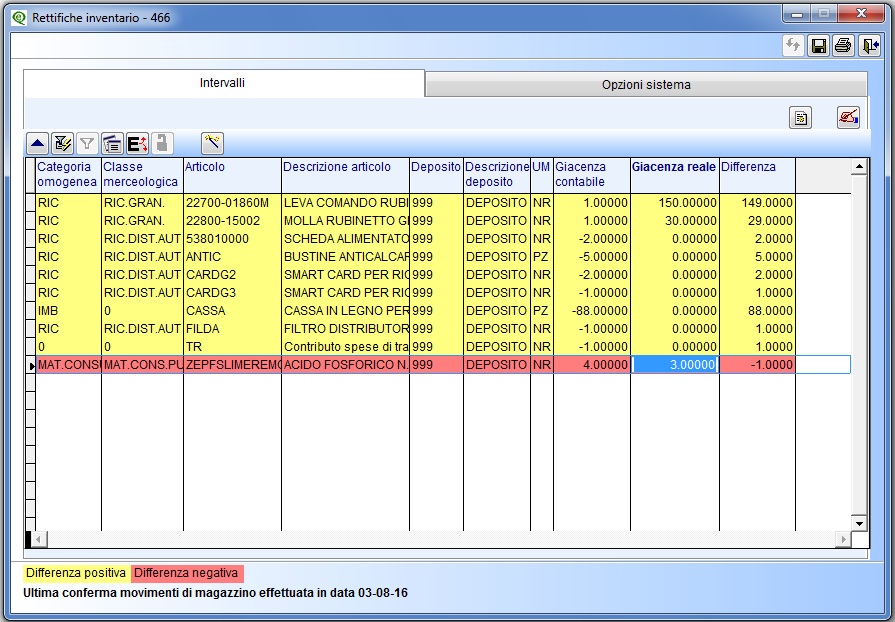Viewport: 895px width, 622px height.
Task: Click the grey padlock icon in the grid toolbar
Action: (x=162, y=143)
